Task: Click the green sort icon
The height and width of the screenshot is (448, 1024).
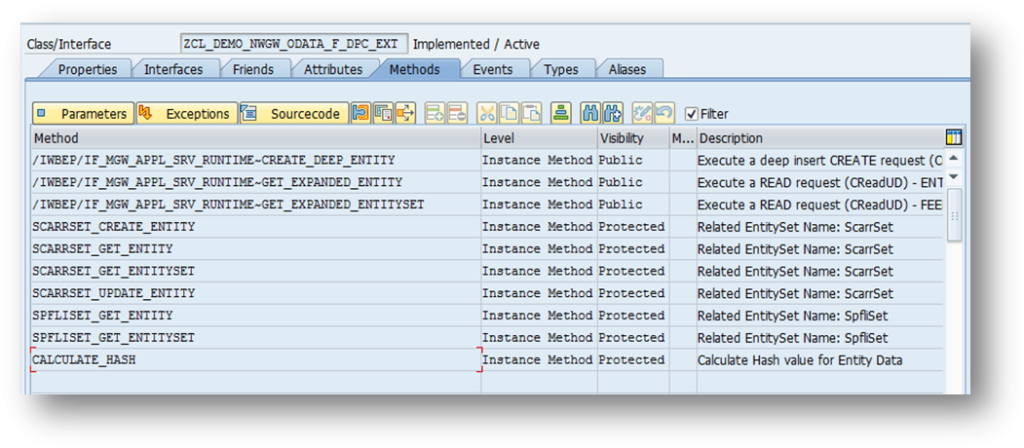Action: tap(560, 114)
